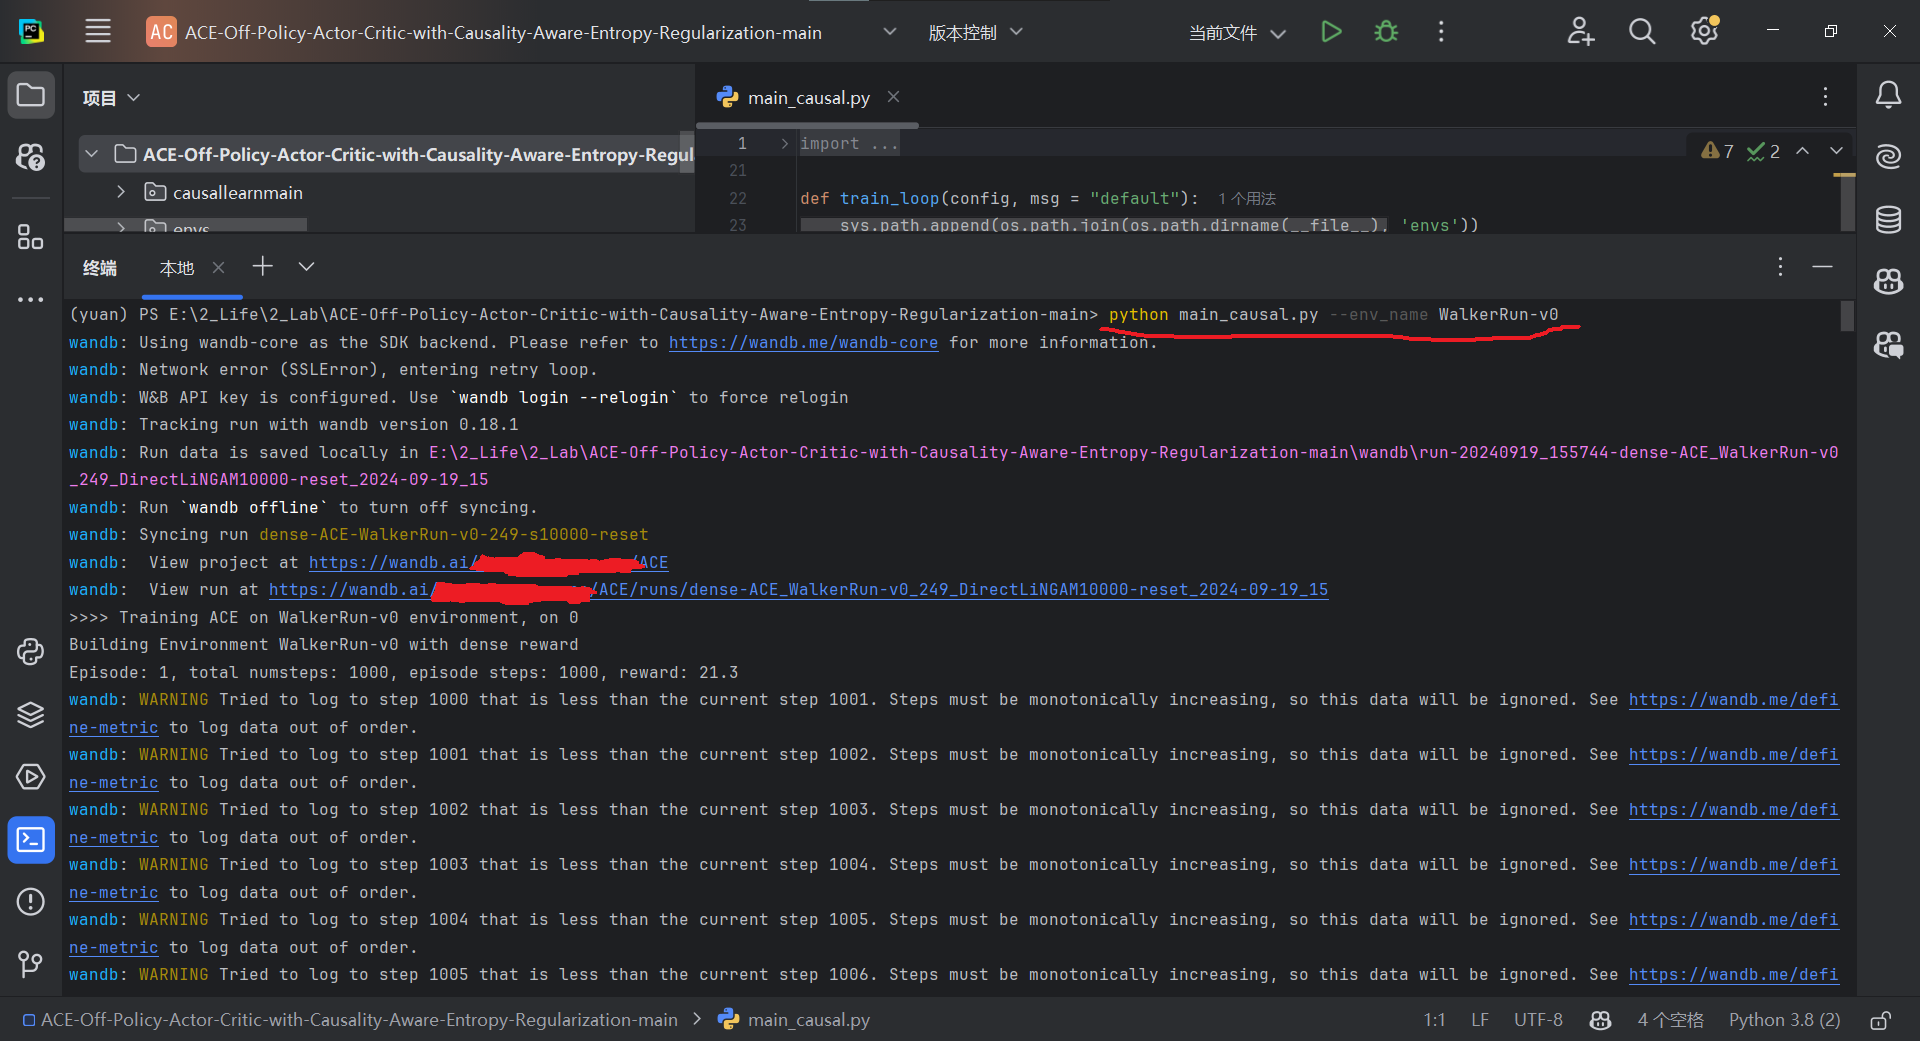Screen dimensions: 1920x1041
Task: Open the main hamburger menu
Action: tap(98, 32)
